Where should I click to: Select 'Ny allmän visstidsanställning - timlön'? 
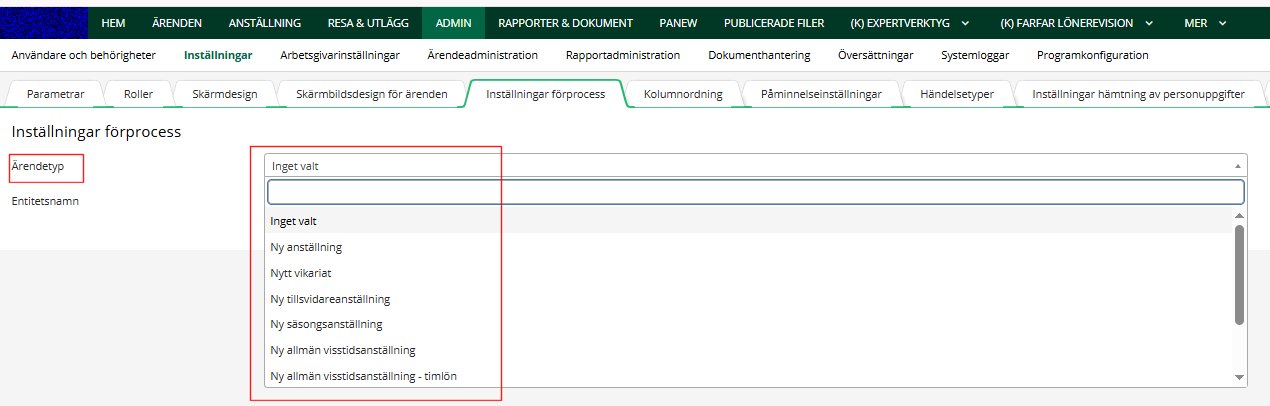(364, 376)
